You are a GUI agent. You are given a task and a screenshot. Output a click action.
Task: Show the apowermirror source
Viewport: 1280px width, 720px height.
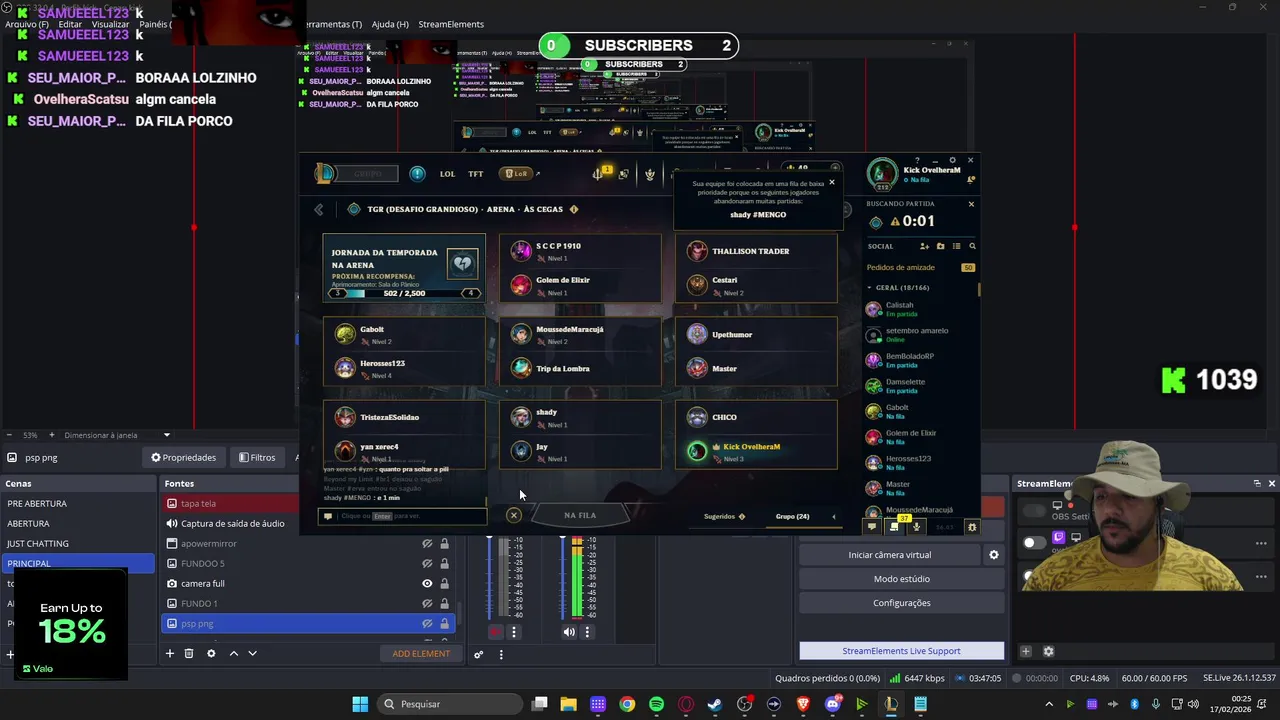pos(427,543)
